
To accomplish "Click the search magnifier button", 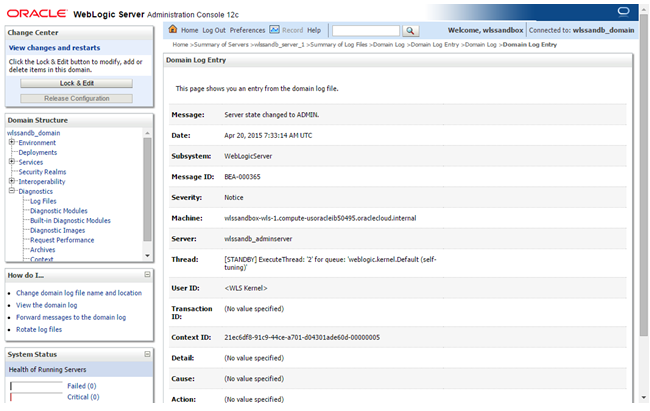I will [410, 31].
